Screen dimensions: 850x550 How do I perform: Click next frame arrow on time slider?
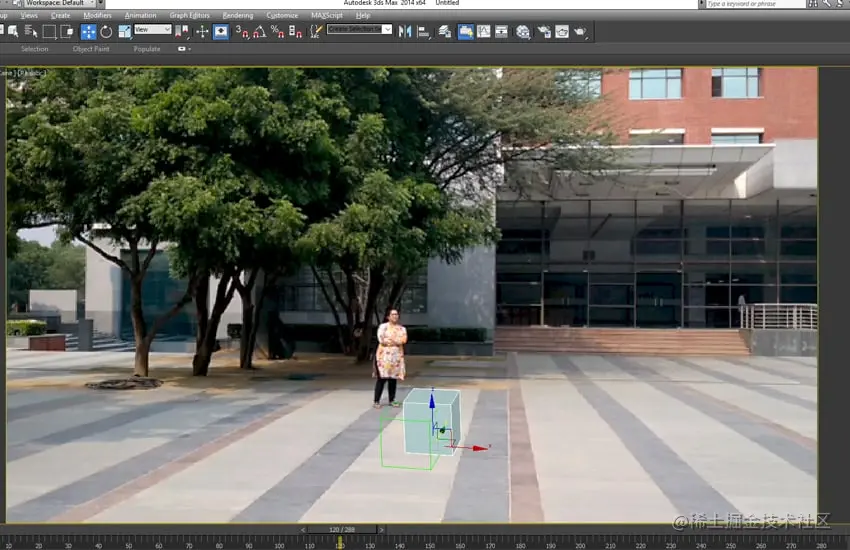[381, 529]
